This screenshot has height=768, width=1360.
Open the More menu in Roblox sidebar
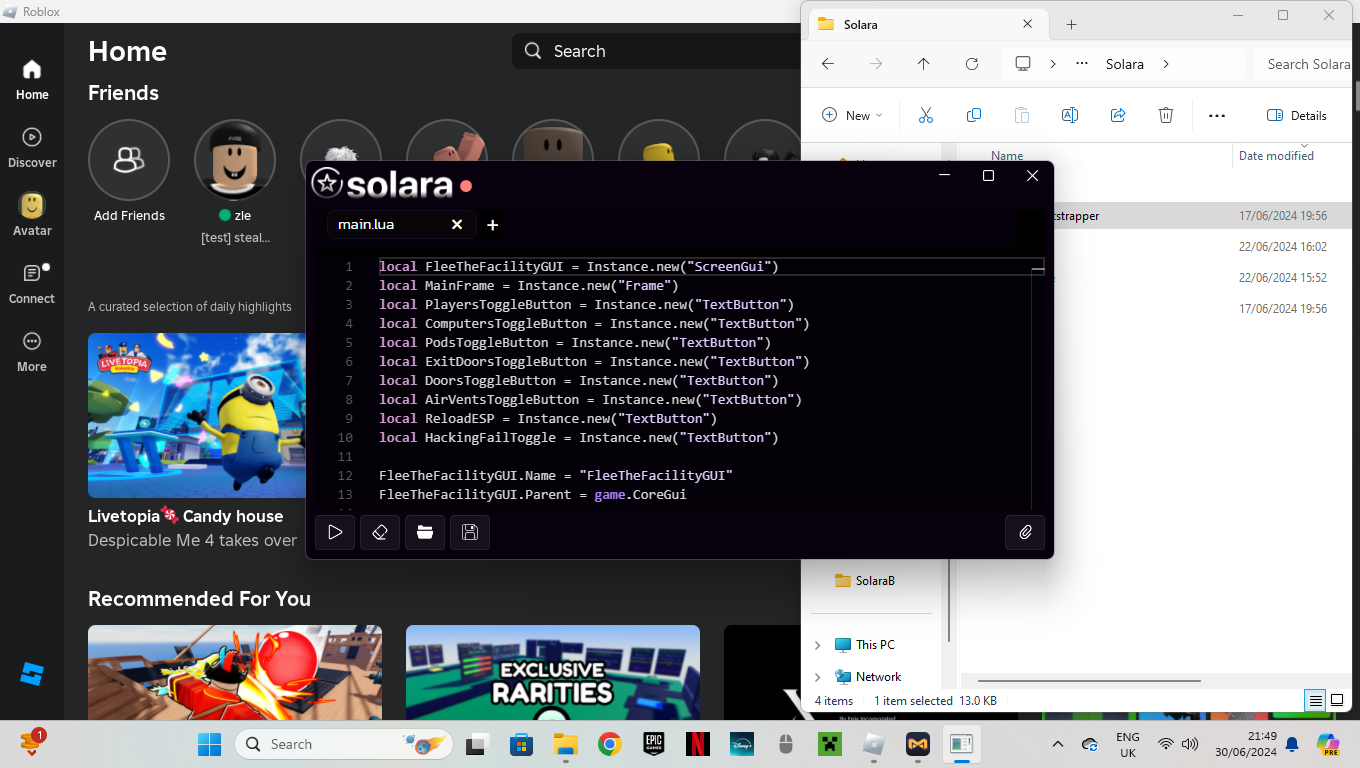32,352
